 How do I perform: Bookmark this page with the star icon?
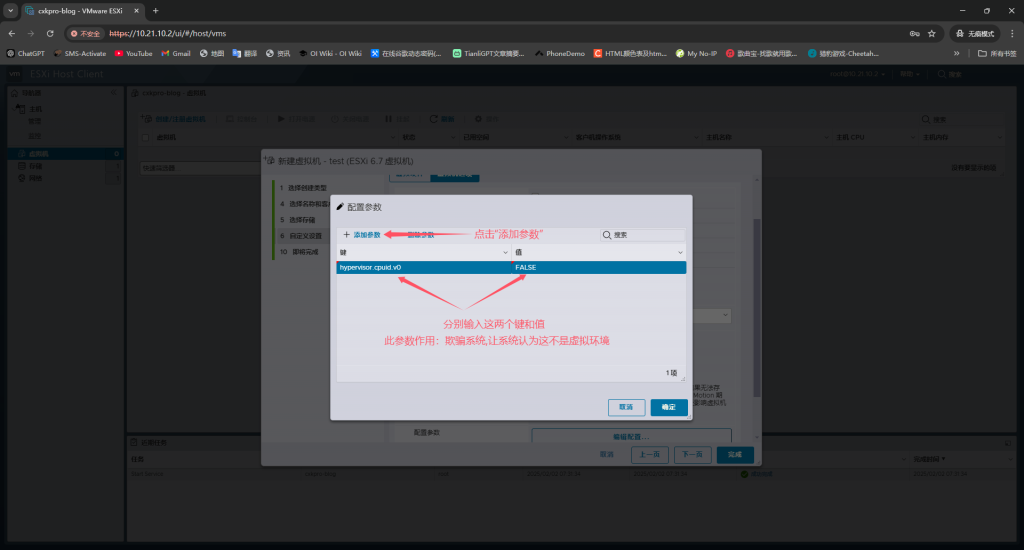[932, 33]
